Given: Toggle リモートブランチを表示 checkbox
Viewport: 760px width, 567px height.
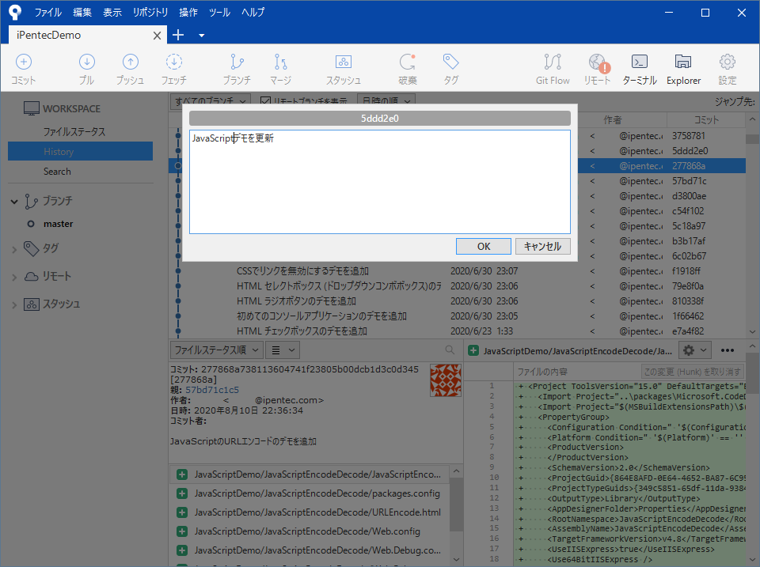Looking at the screenshot, I should (265, 100).
